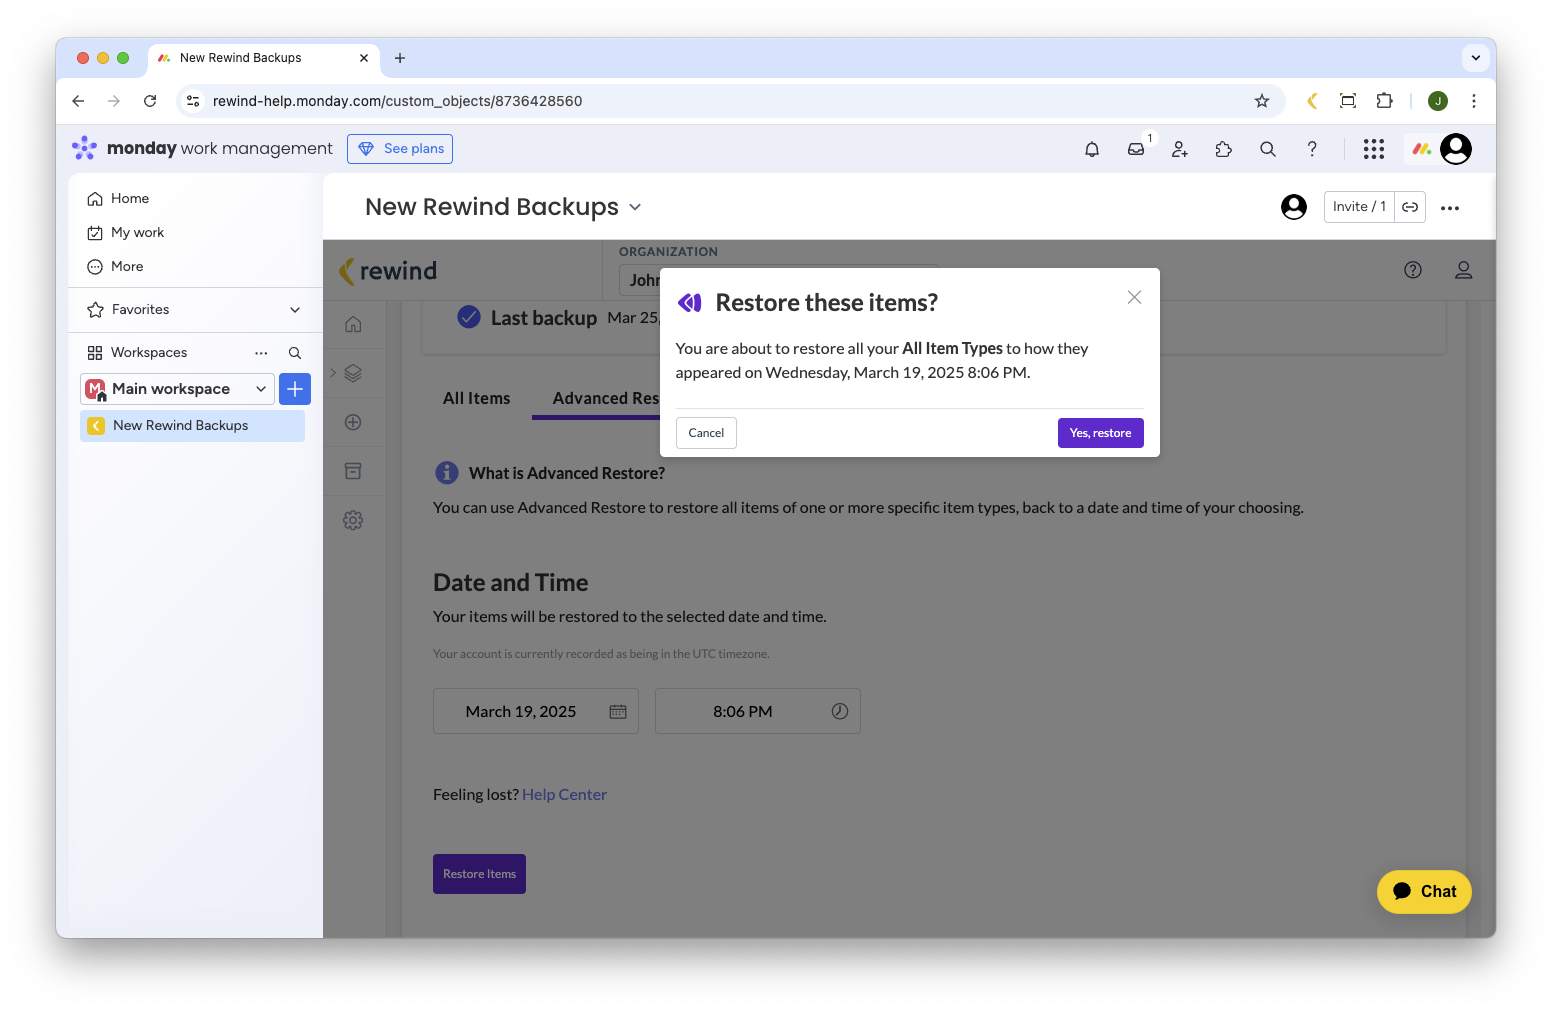Click the What is Advanced Restore info icon

point(447,473)
